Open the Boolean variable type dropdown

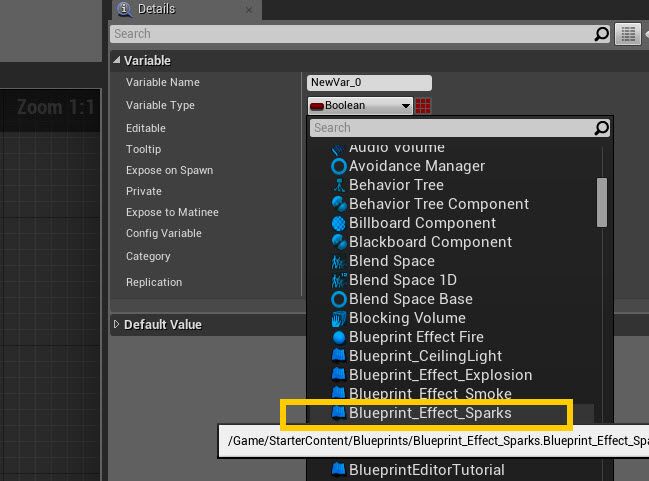click(x=360, y=106)
